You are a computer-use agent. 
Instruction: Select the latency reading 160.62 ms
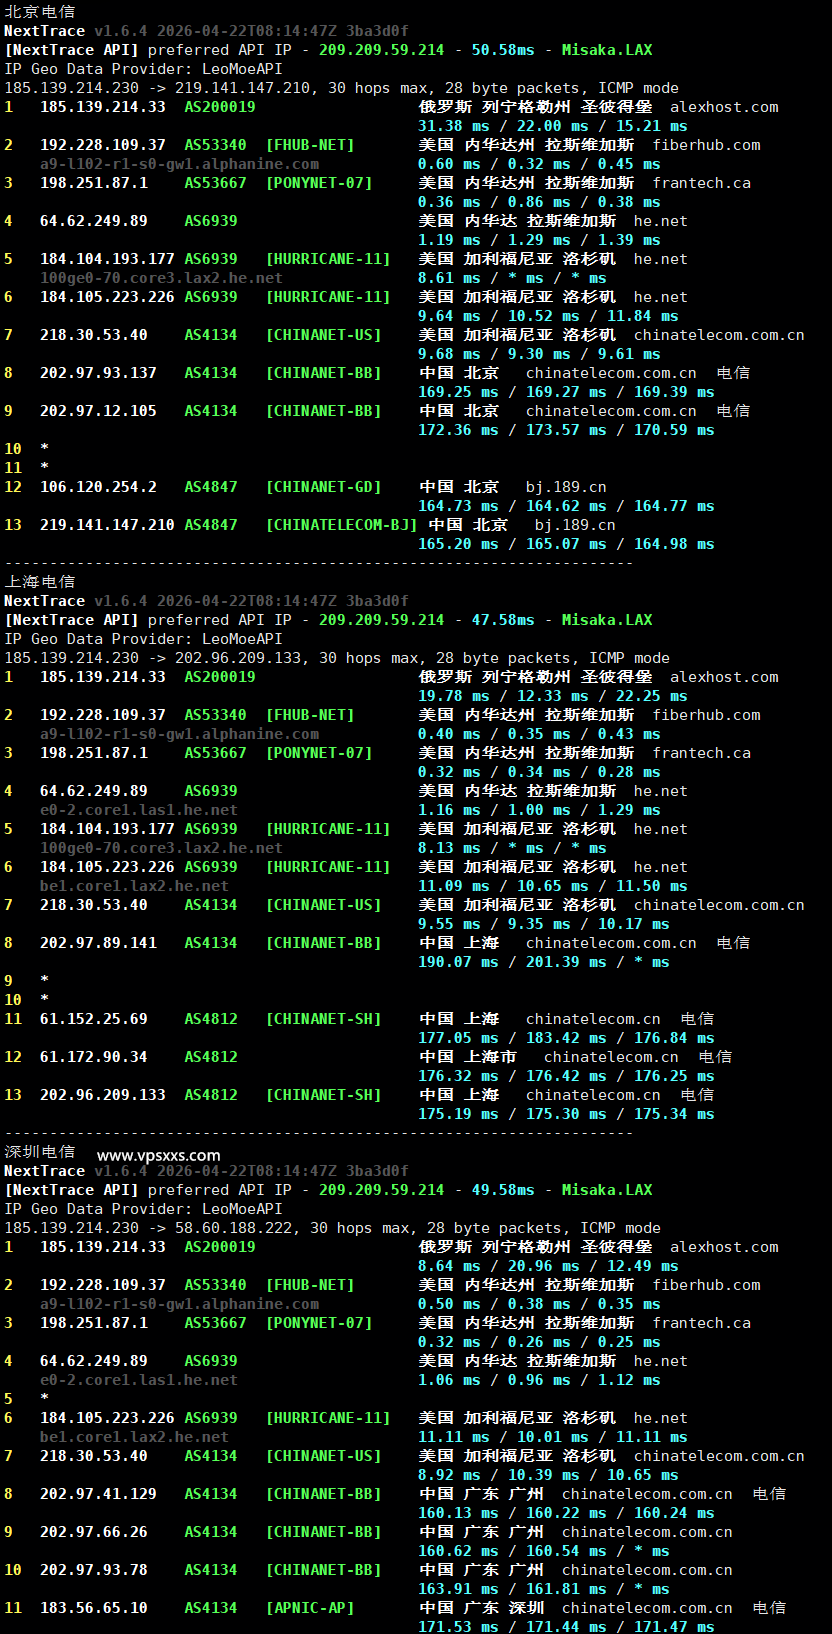458,1551
